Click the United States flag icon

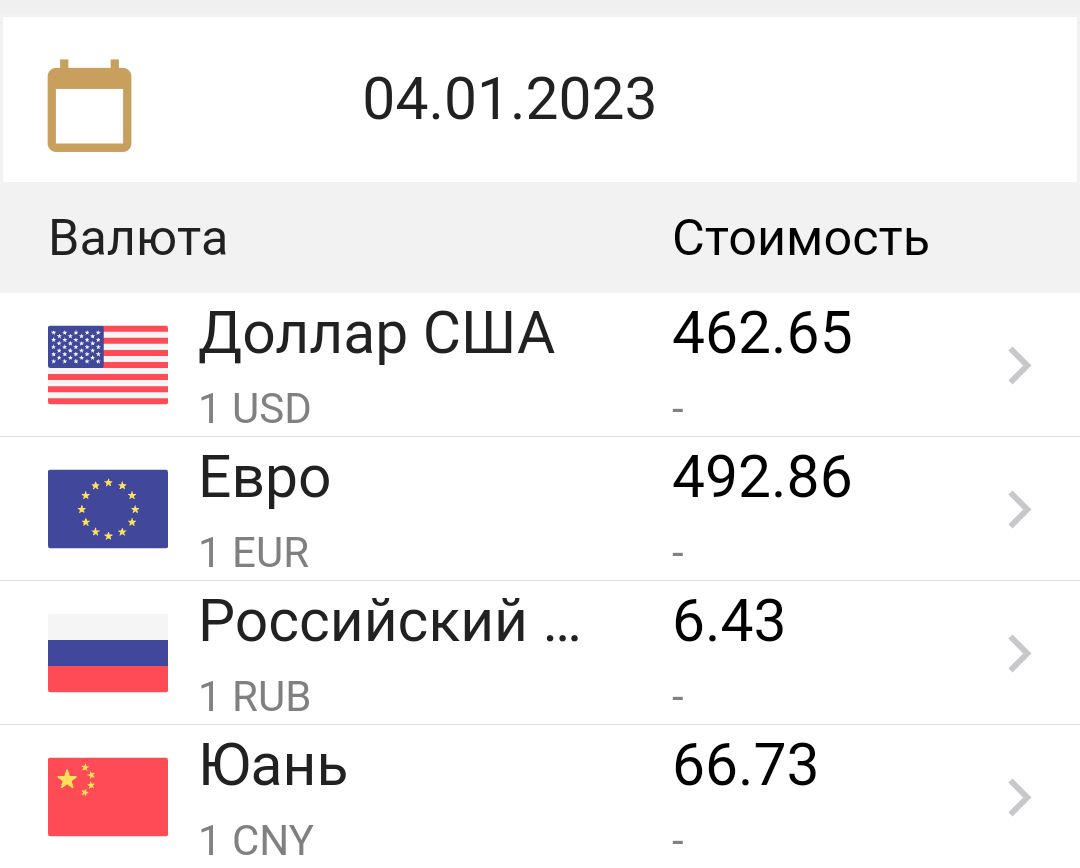(108, 365)
